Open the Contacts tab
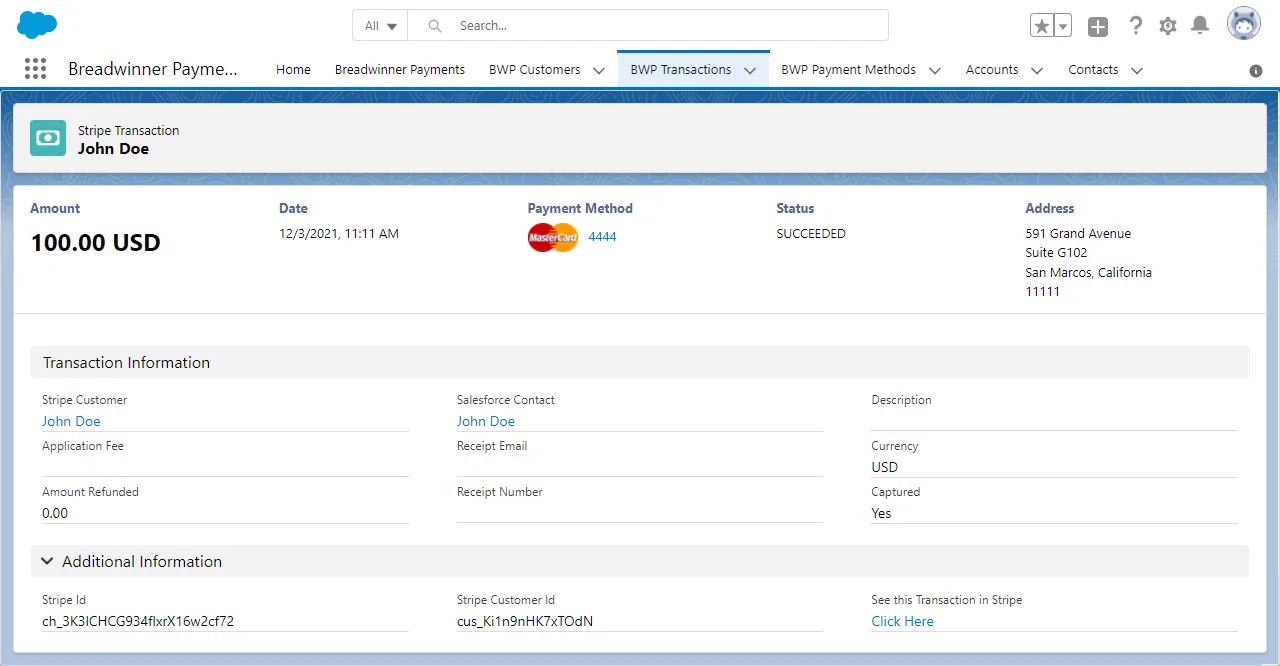The height and width of the screenshot is (666, 1280). pos(1093,70)
